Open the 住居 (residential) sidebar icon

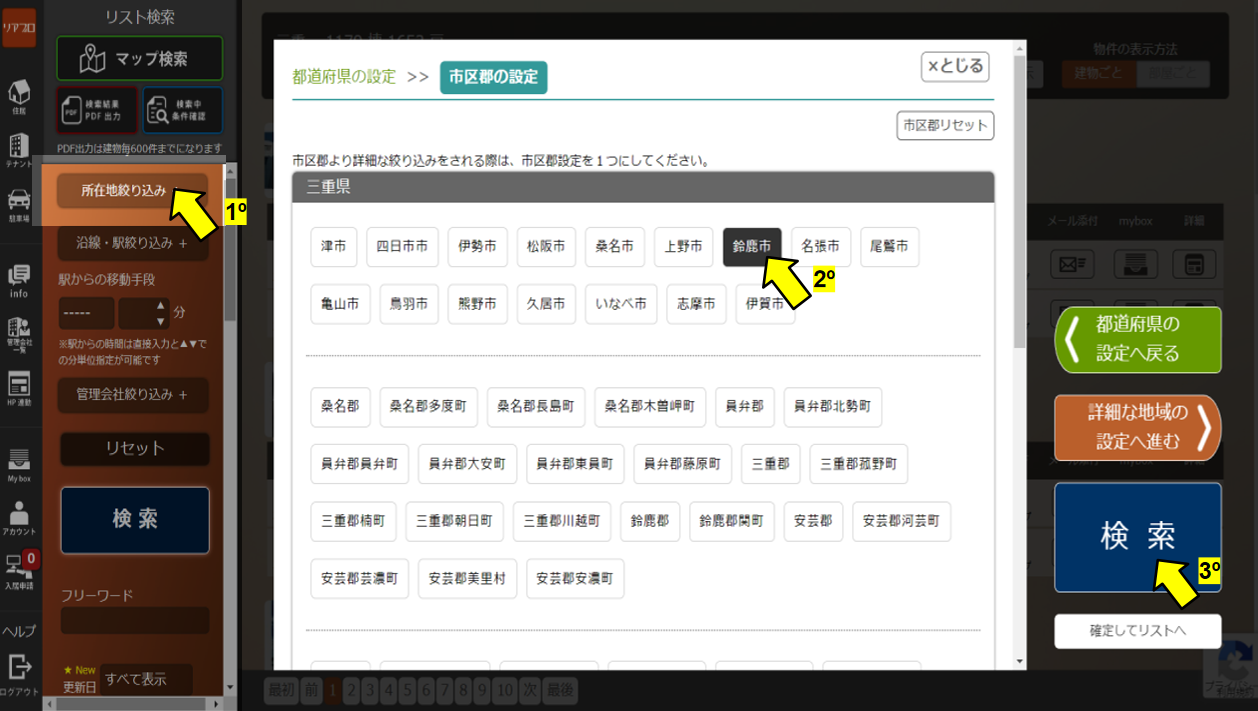tap(19, 96)
